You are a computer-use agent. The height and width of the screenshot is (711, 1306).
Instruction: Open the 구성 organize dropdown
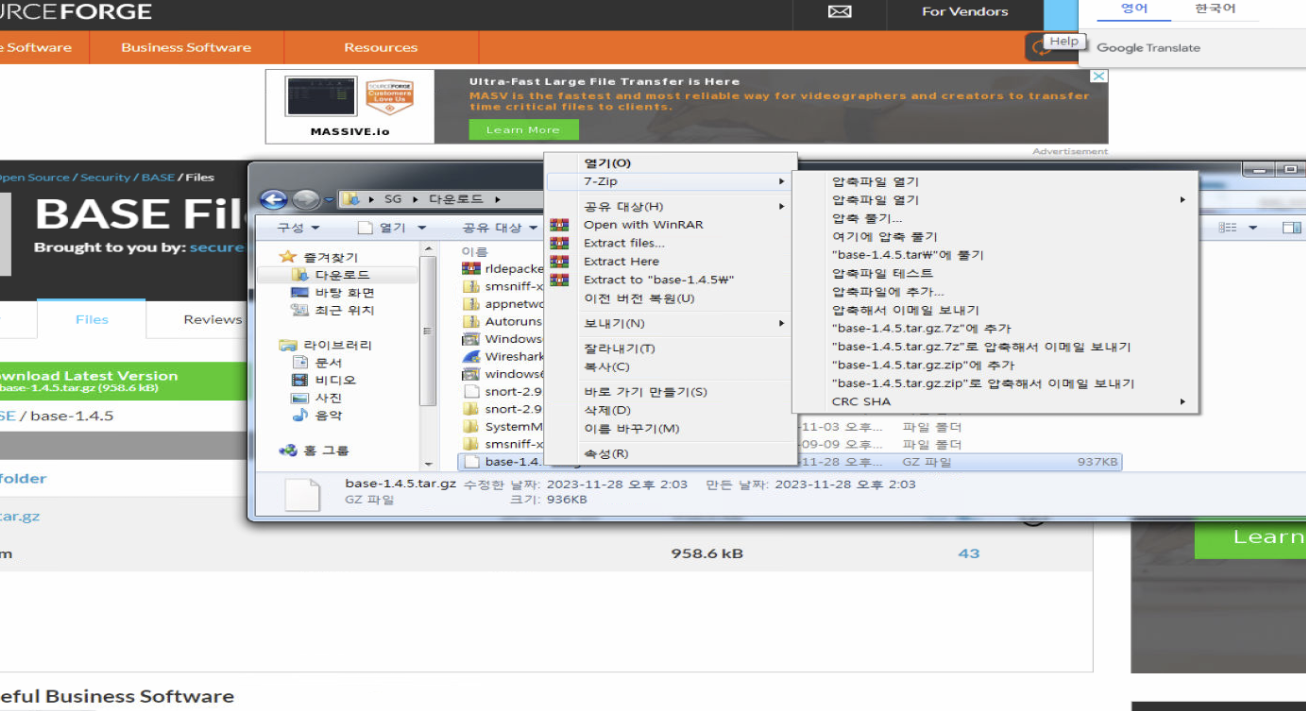(298, 228)
